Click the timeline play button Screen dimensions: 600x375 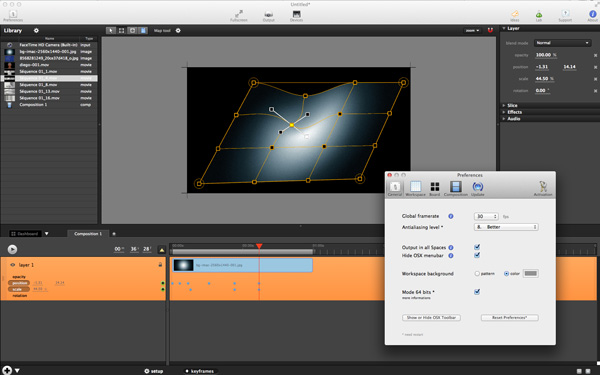point(12,249)
